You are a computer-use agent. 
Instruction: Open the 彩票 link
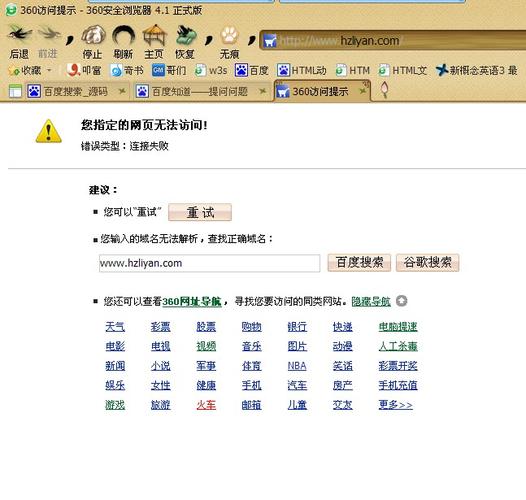[161, 327]
